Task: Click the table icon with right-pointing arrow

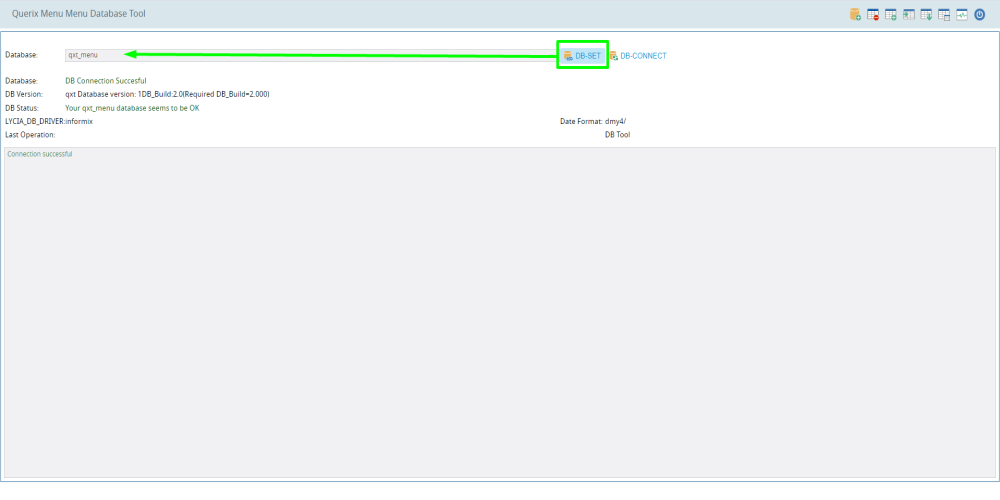Action: pos(909,15)
